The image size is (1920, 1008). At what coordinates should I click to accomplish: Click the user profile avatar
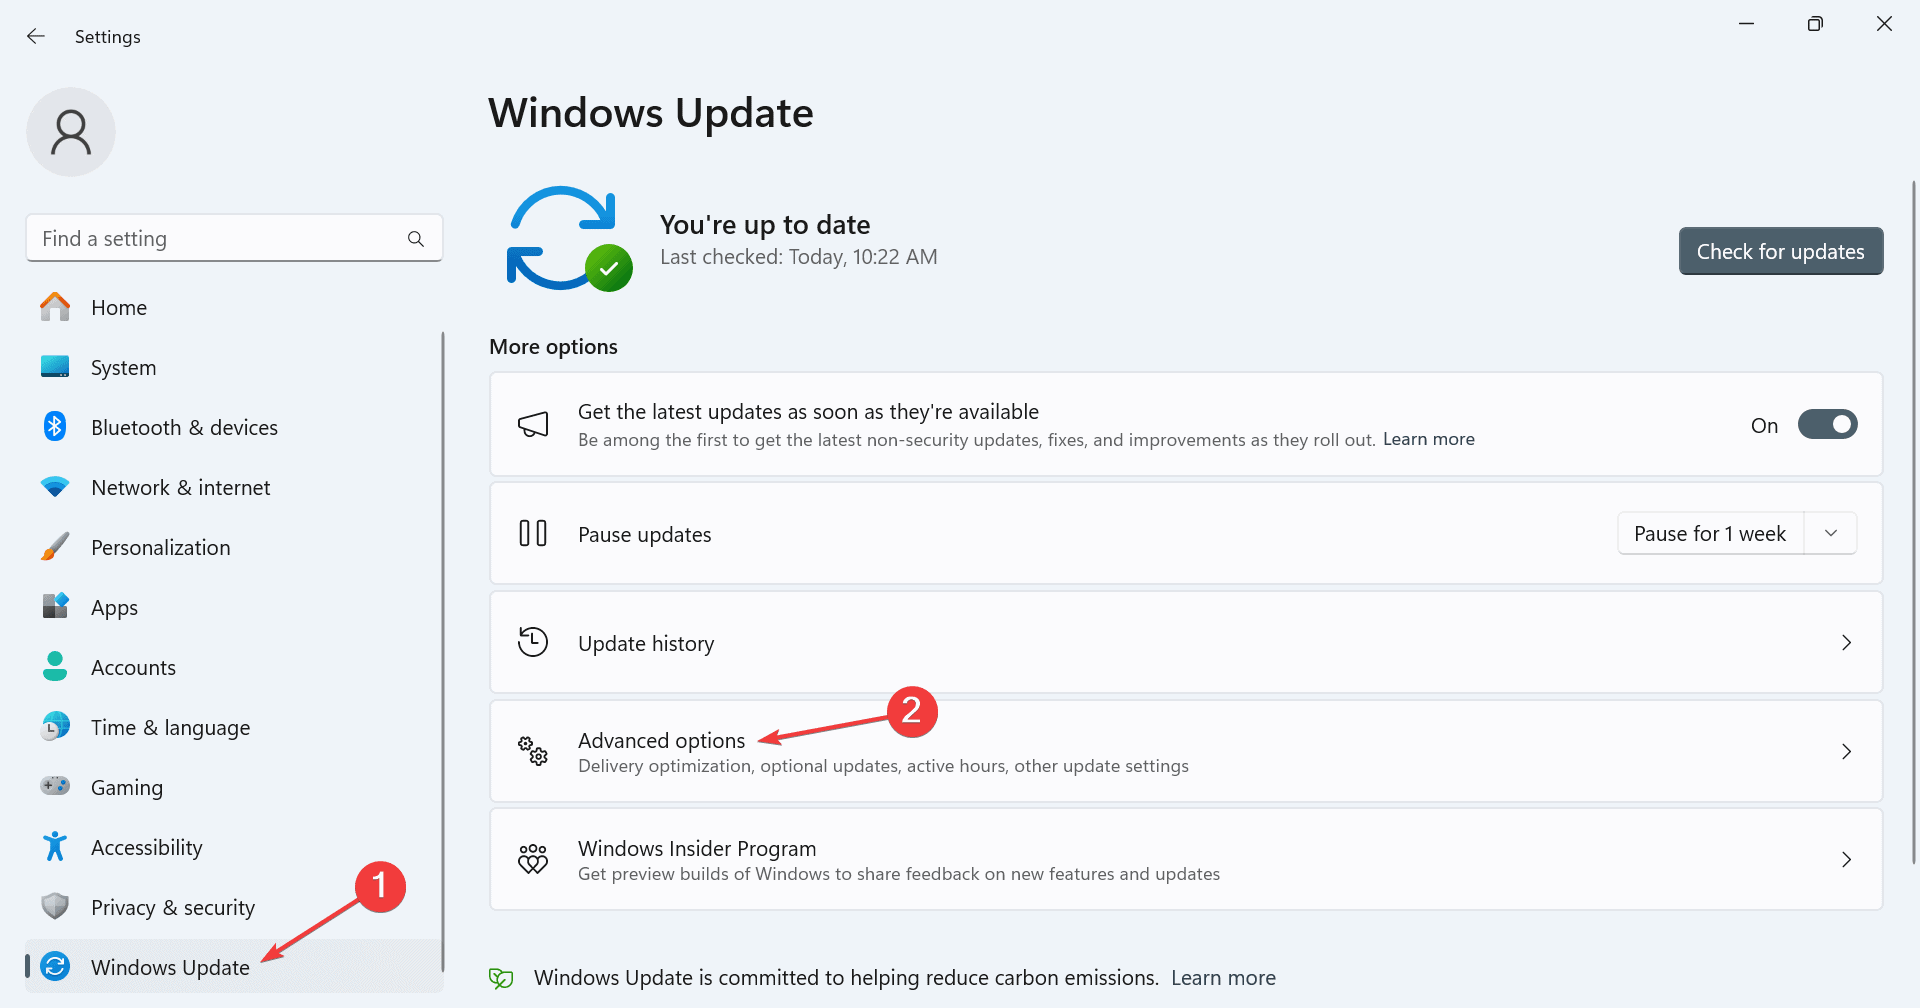(x=70, y=131)
